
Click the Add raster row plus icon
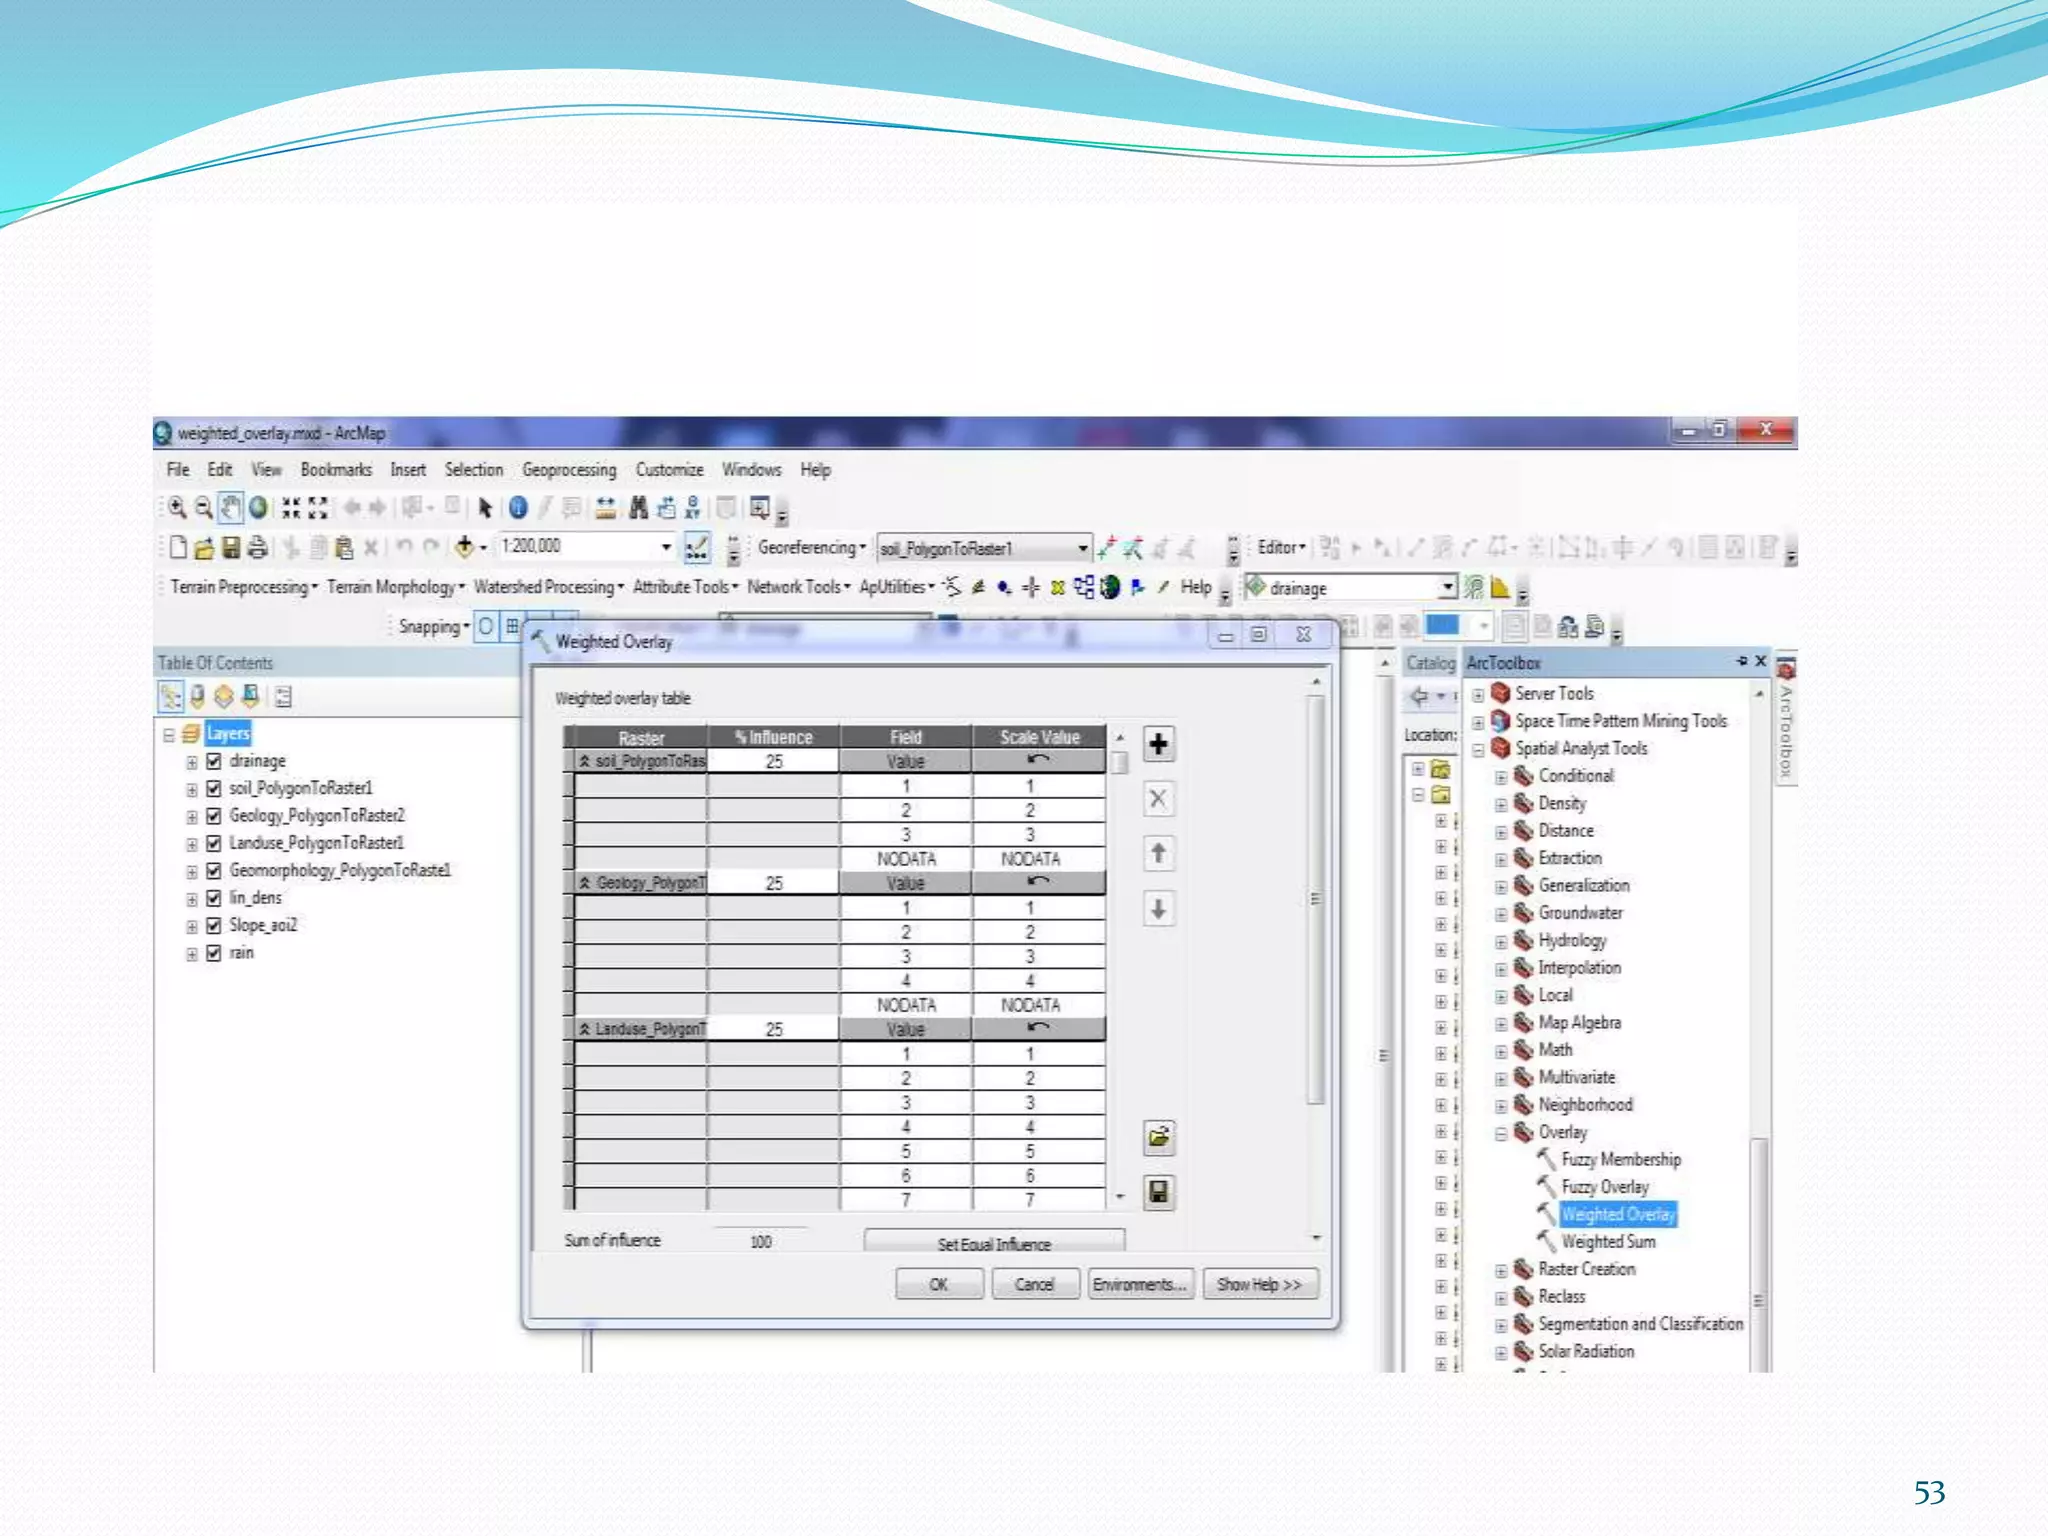click(x=1158, y=744)
